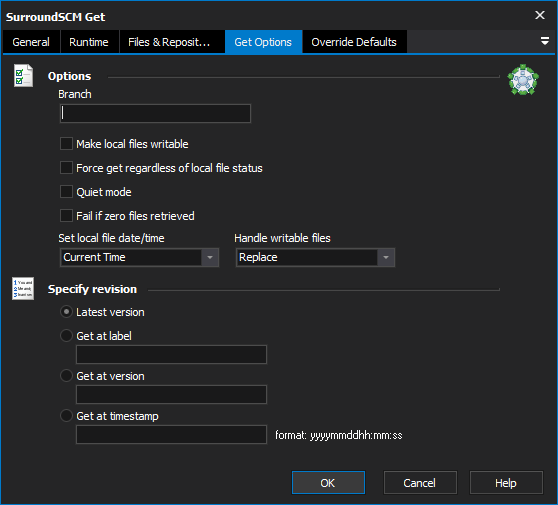Click the Get at version input field
Image resolution: width=558 pixels, height=505 pixels.
point(171,394)
